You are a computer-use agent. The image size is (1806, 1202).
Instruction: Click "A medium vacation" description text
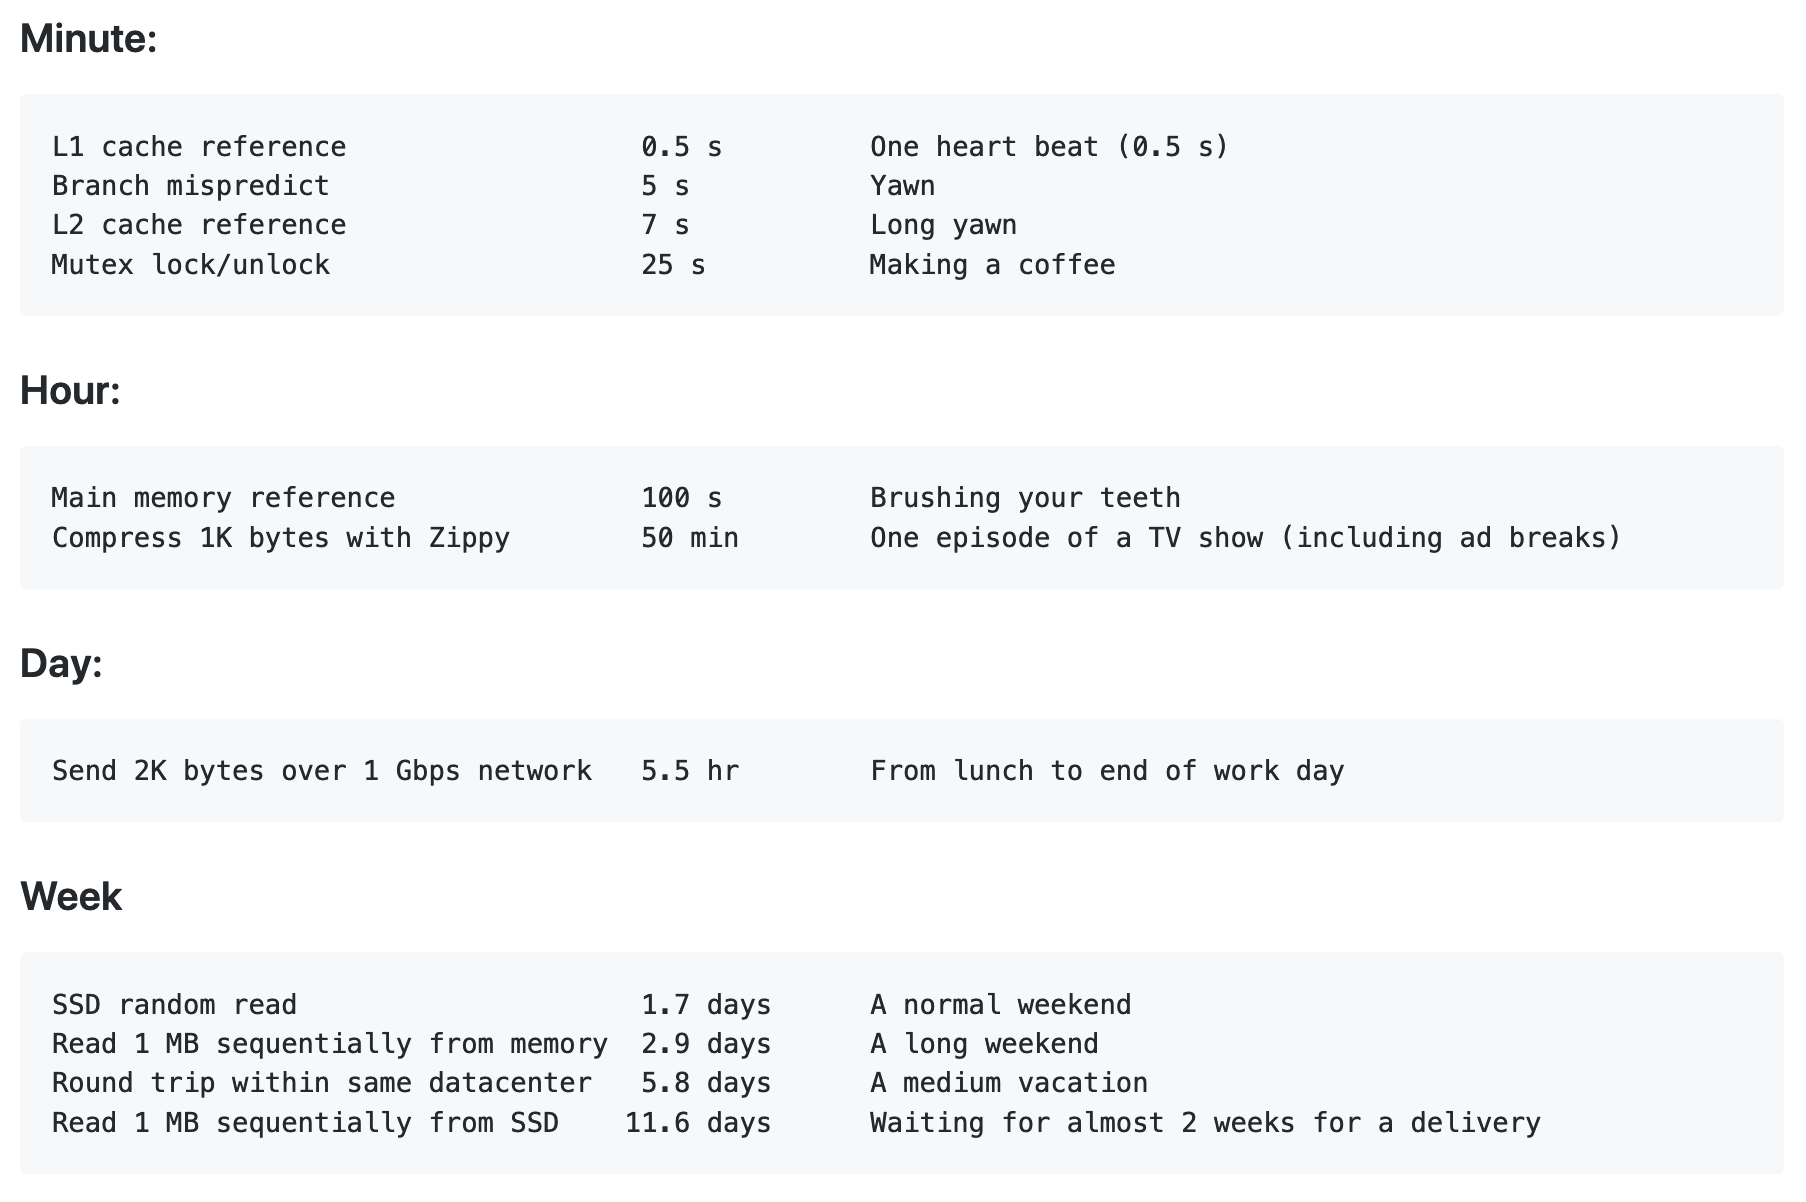point(1009,1083)
